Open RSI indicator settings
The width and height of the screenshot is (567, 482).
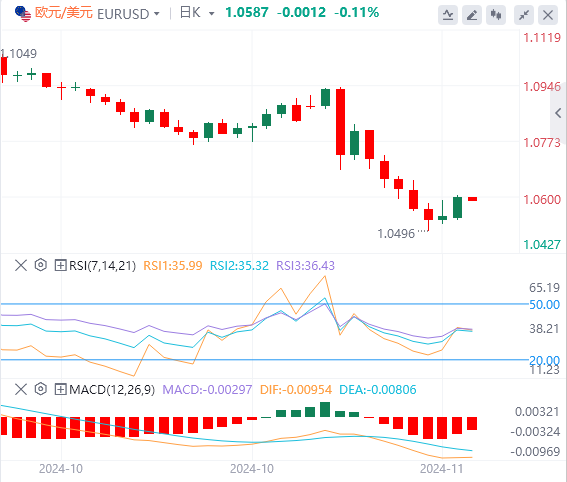point(41,265)
